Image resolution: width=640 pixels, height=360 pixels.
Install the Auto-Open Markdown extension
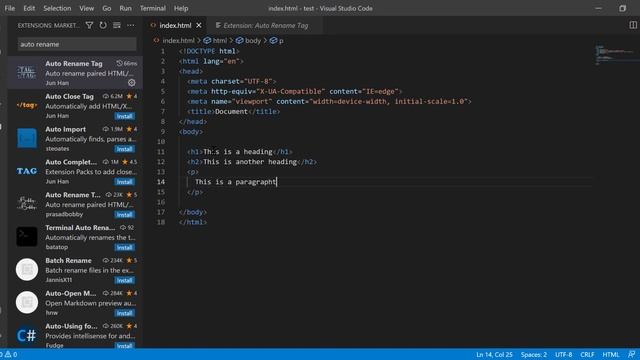pyautogui.click(x=124, y=313)
